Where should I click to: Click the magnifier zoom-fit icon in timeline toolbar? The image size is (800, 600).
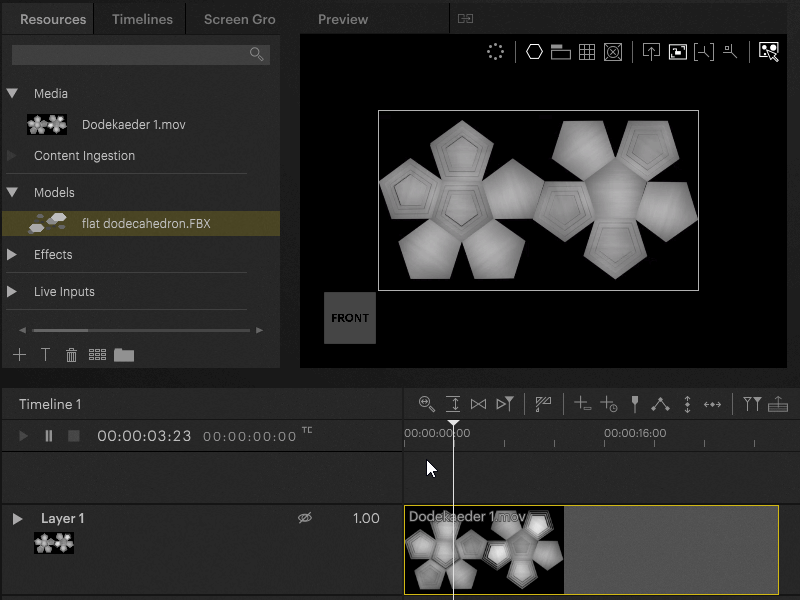pos(427,404)
